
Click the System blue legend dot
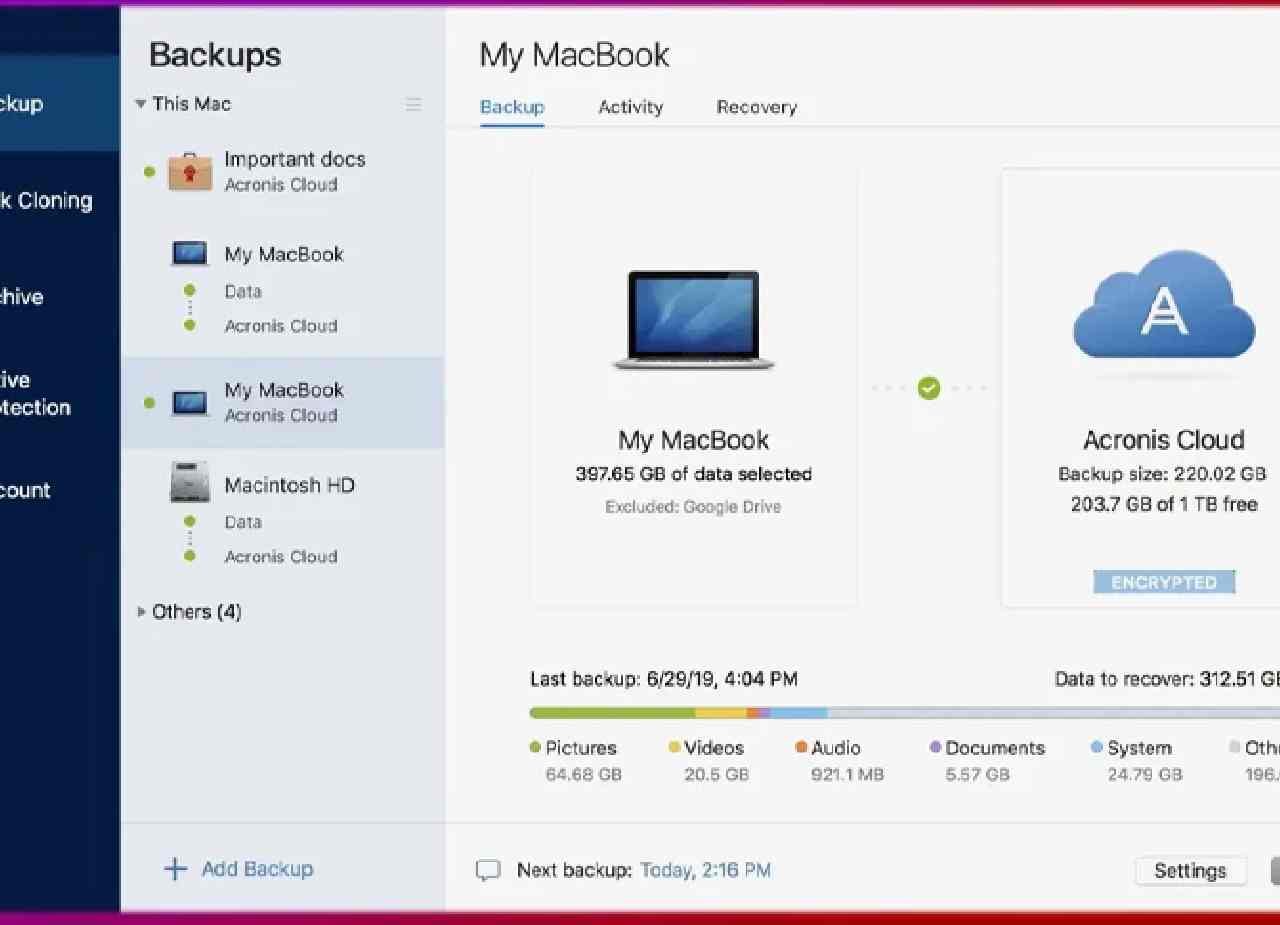pos(1096,747)
